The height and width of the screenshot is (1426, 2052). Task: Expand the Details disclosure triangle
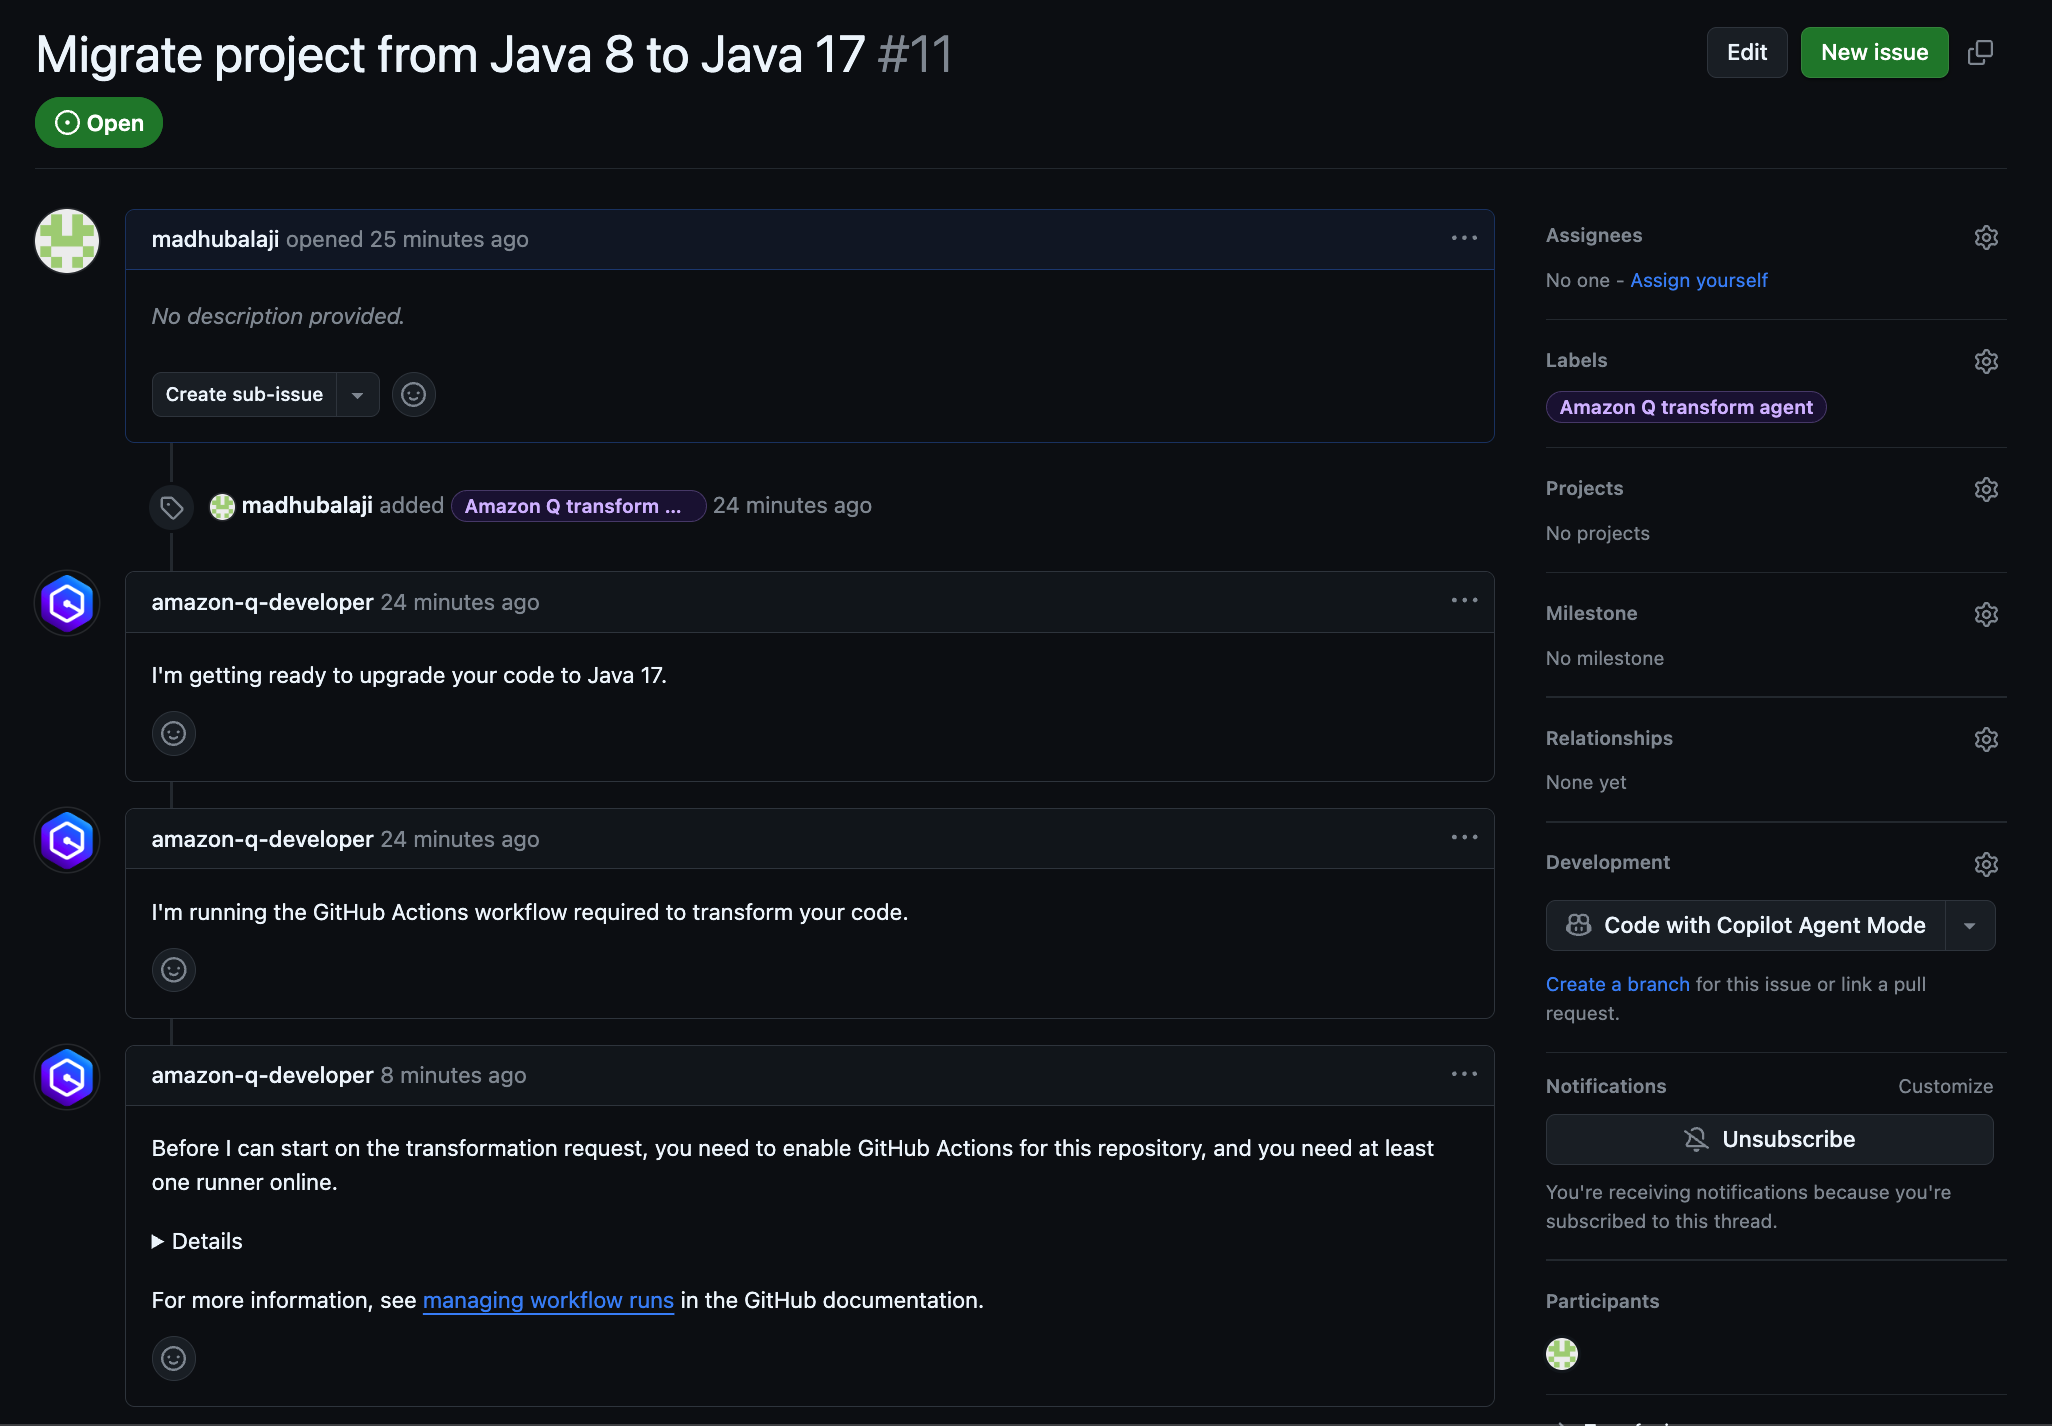pyautogui.click(x=158, y=1241)
